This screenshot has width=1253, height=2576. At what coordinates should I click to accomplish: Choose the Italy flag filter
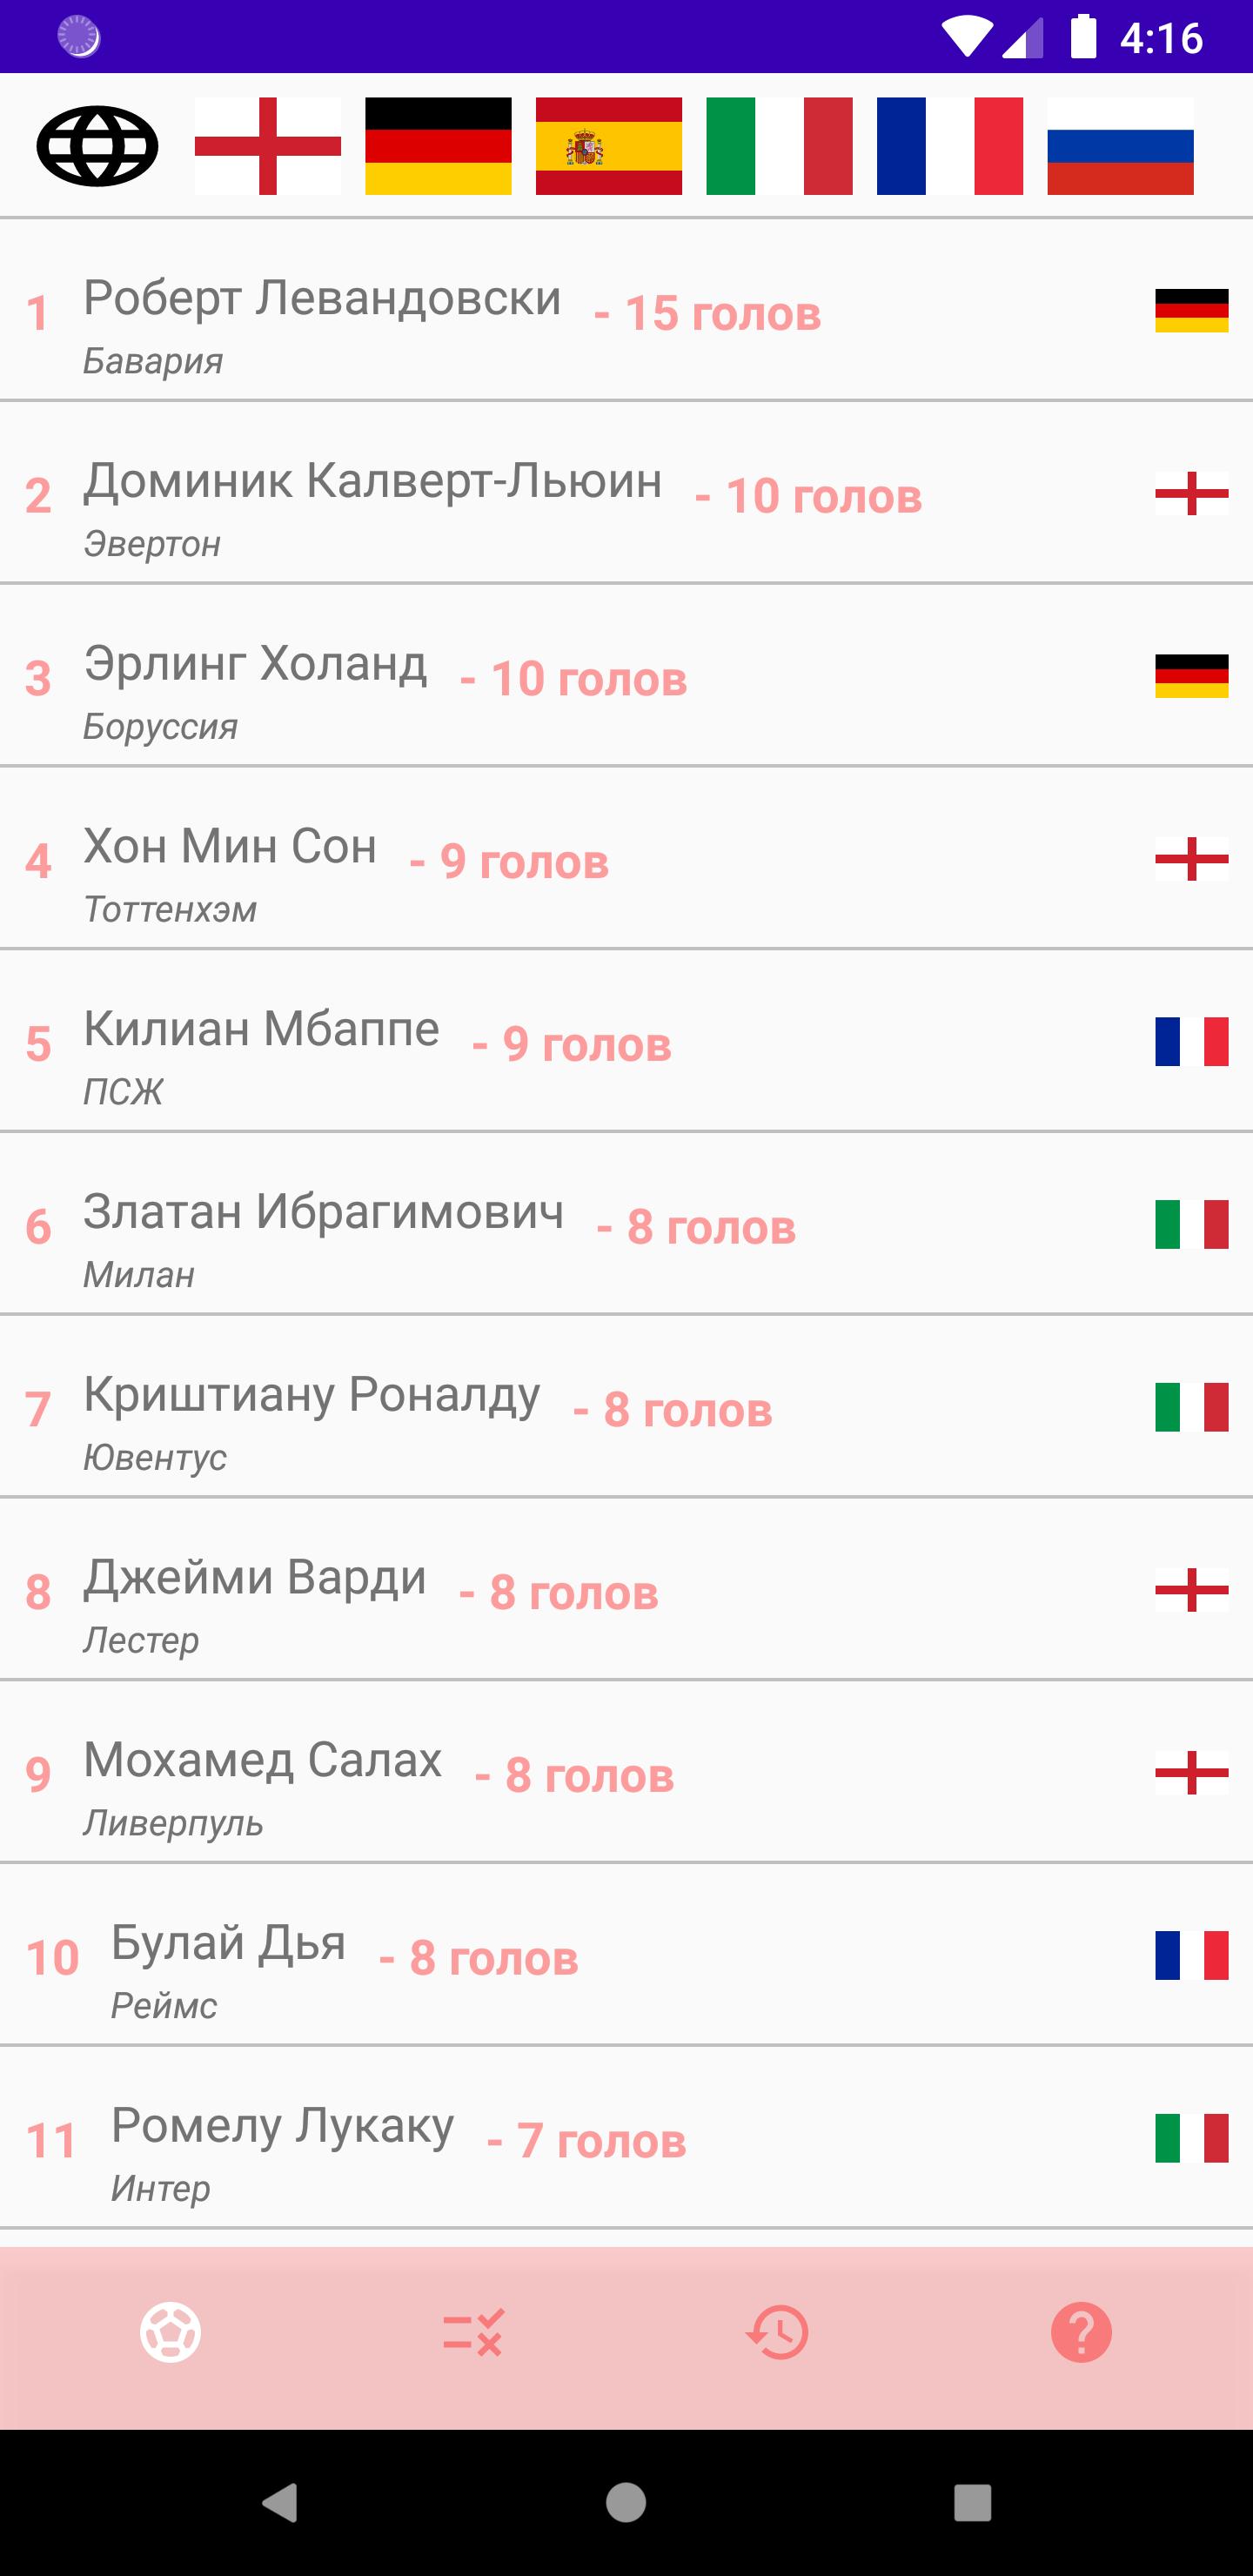tap(779, 146)
